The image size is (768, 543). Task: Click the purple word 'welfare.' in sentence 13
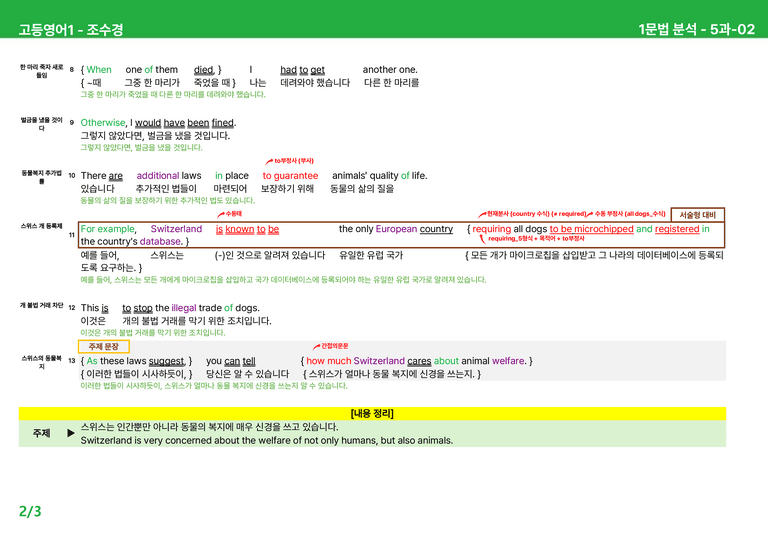pos(509,361)
